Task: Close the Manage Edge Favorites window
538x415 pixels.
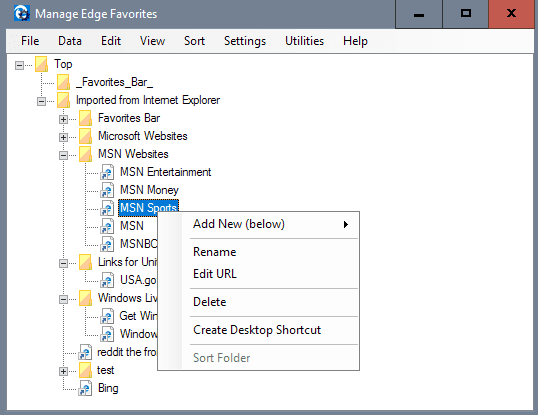Action: click(x=511, y=14)
